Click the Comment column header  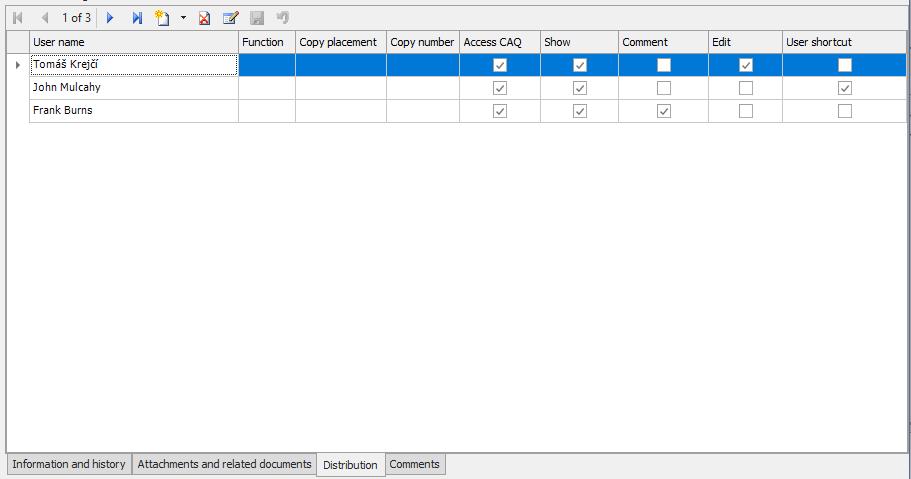(x=663, y=42)
